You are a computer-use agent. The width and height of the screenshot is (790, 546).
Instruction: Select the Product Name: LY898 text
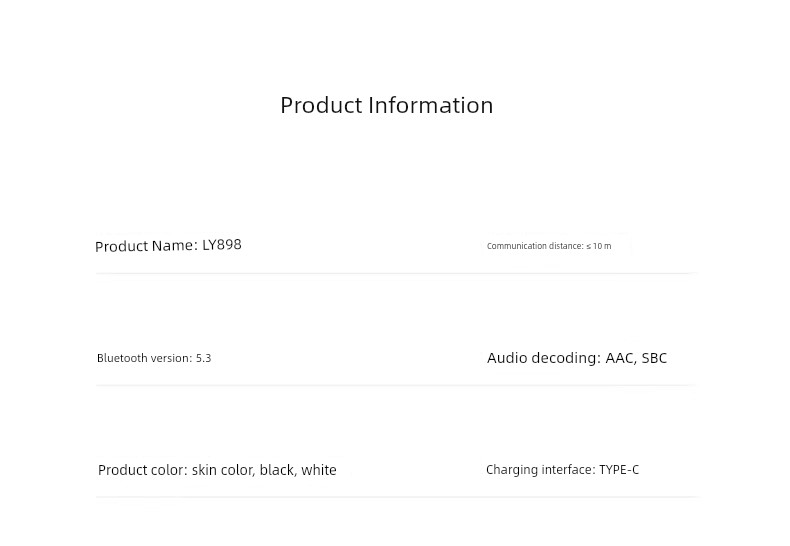pos(168,246)
